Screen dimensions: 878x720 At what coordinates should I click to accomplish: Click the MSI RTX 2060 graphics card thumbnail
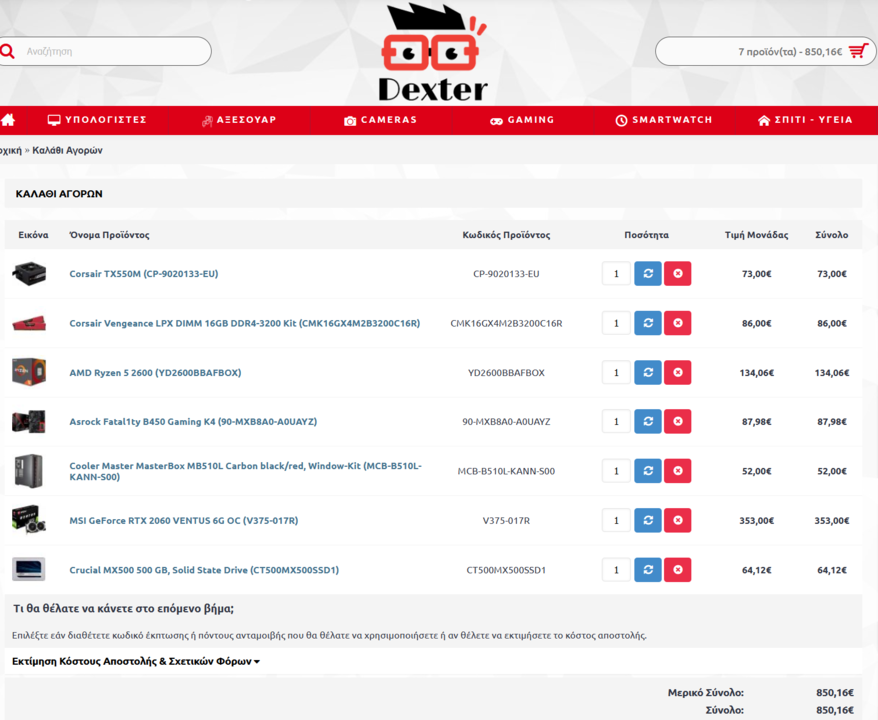pos(29,520)
